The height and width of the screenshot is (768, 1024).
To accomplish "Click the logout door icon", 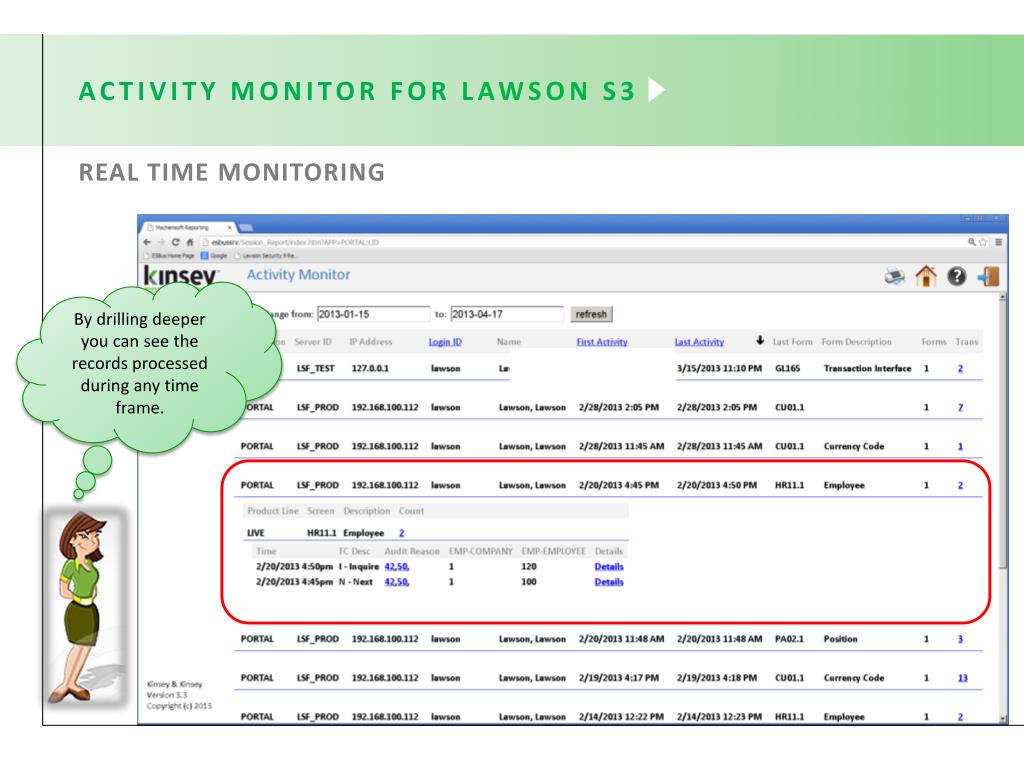I will (988, 276).
